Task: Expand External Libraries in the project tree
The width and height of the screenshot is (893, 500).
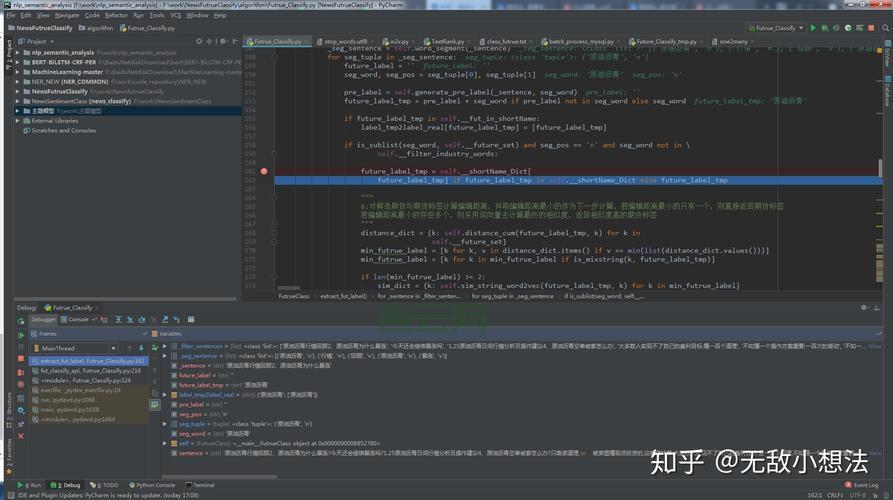Action: coord(18,121)
